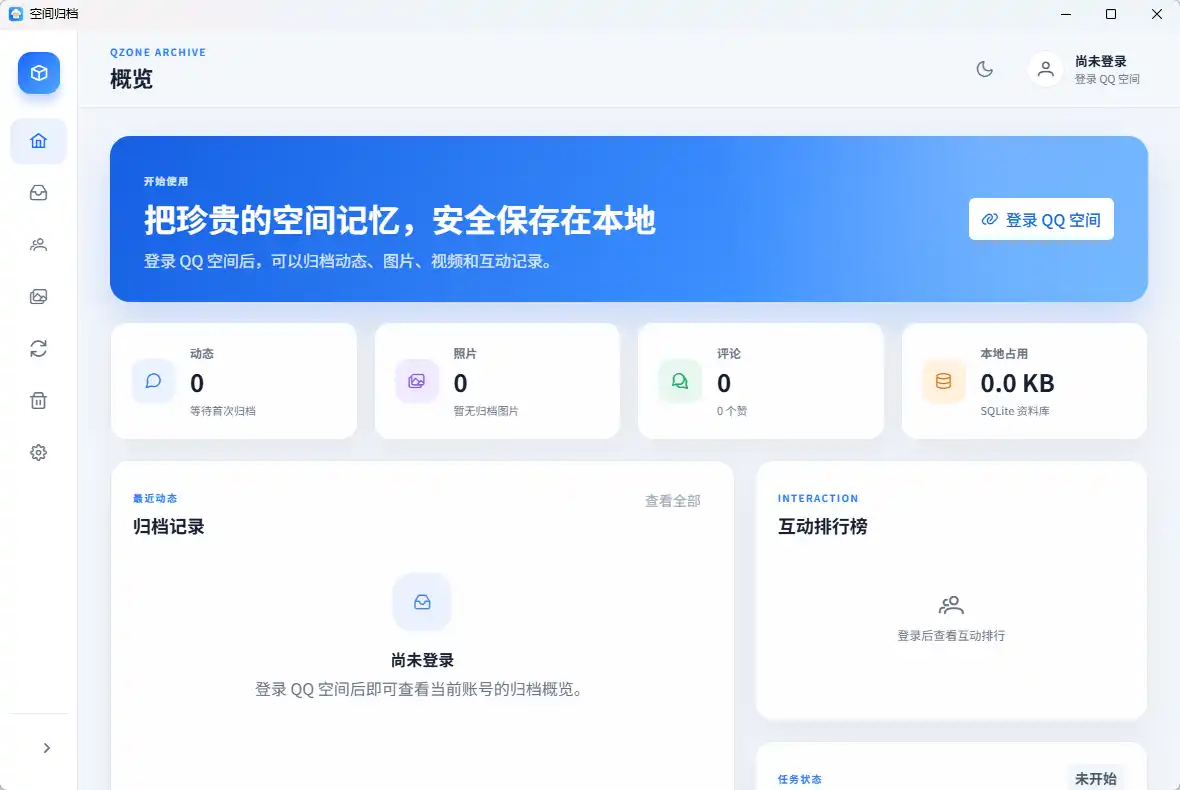Open the photo album sidebar icon
This screenshot has height=790, width=1180.
coord(38,296)
